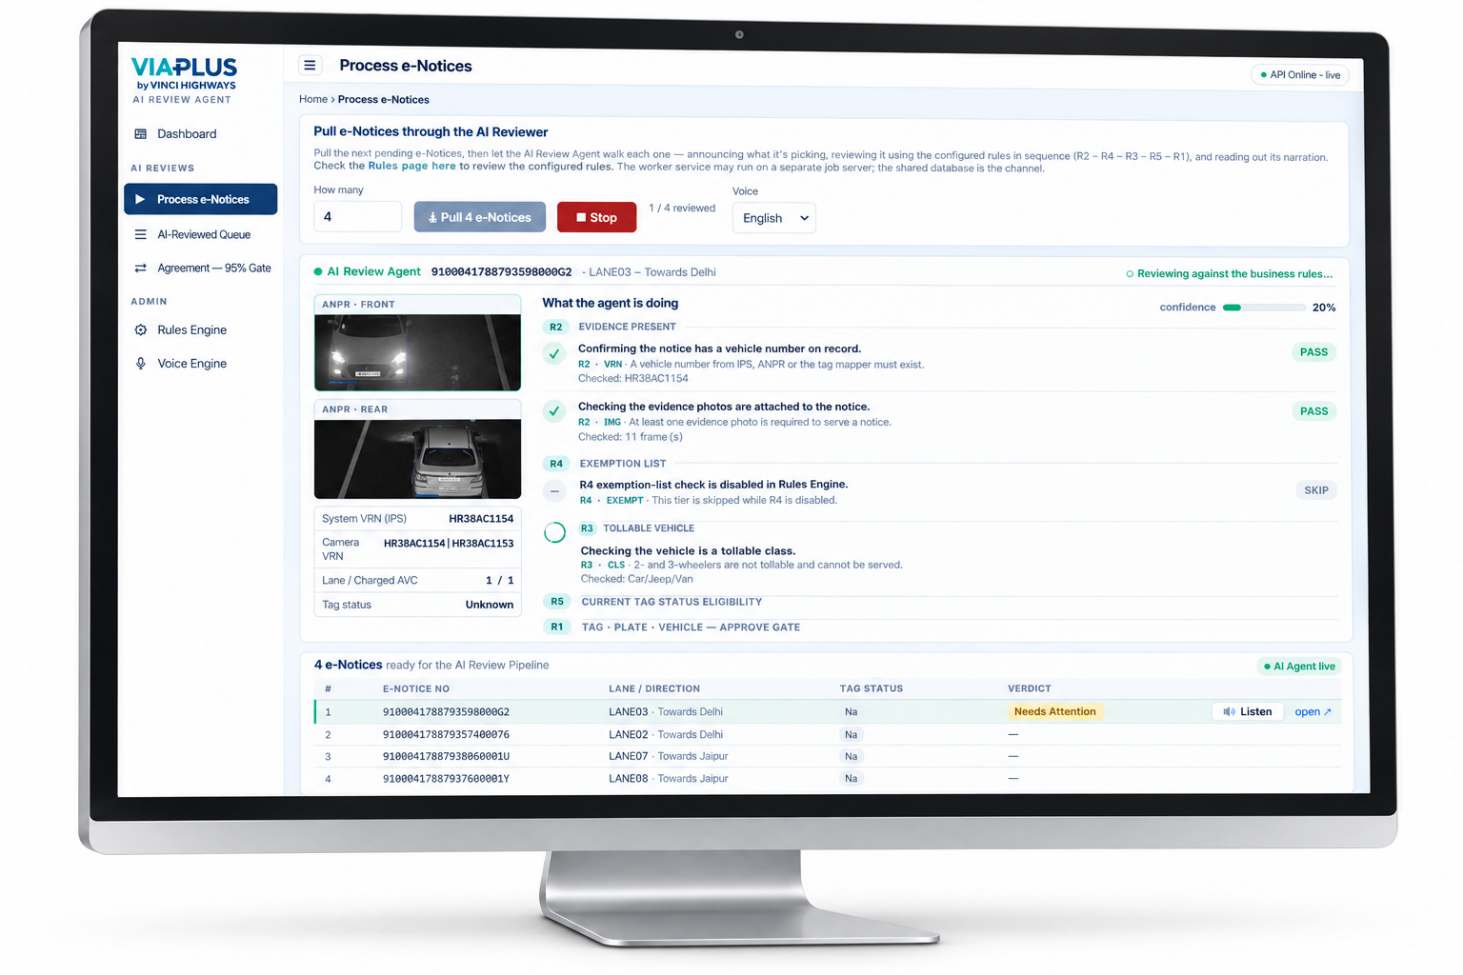This screenshot has height=975, width=1463.
Task: Click the Stop button
Action: pyautogui.click(x=596, y=217)
